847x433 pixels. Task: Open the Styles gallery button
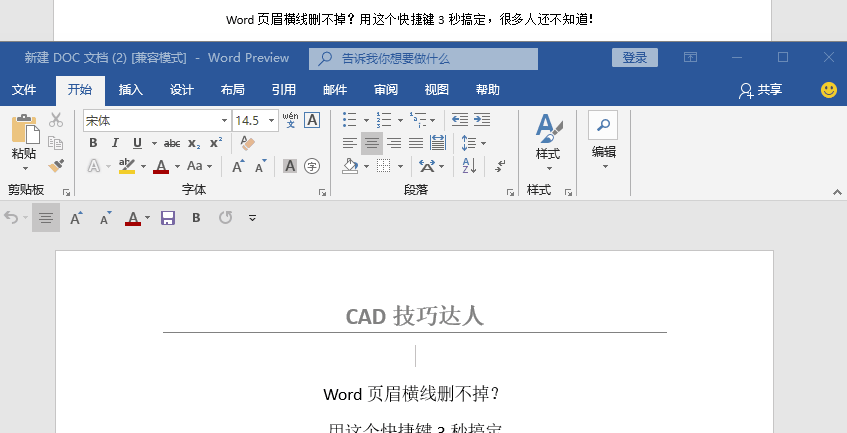(x=548, y=143)
